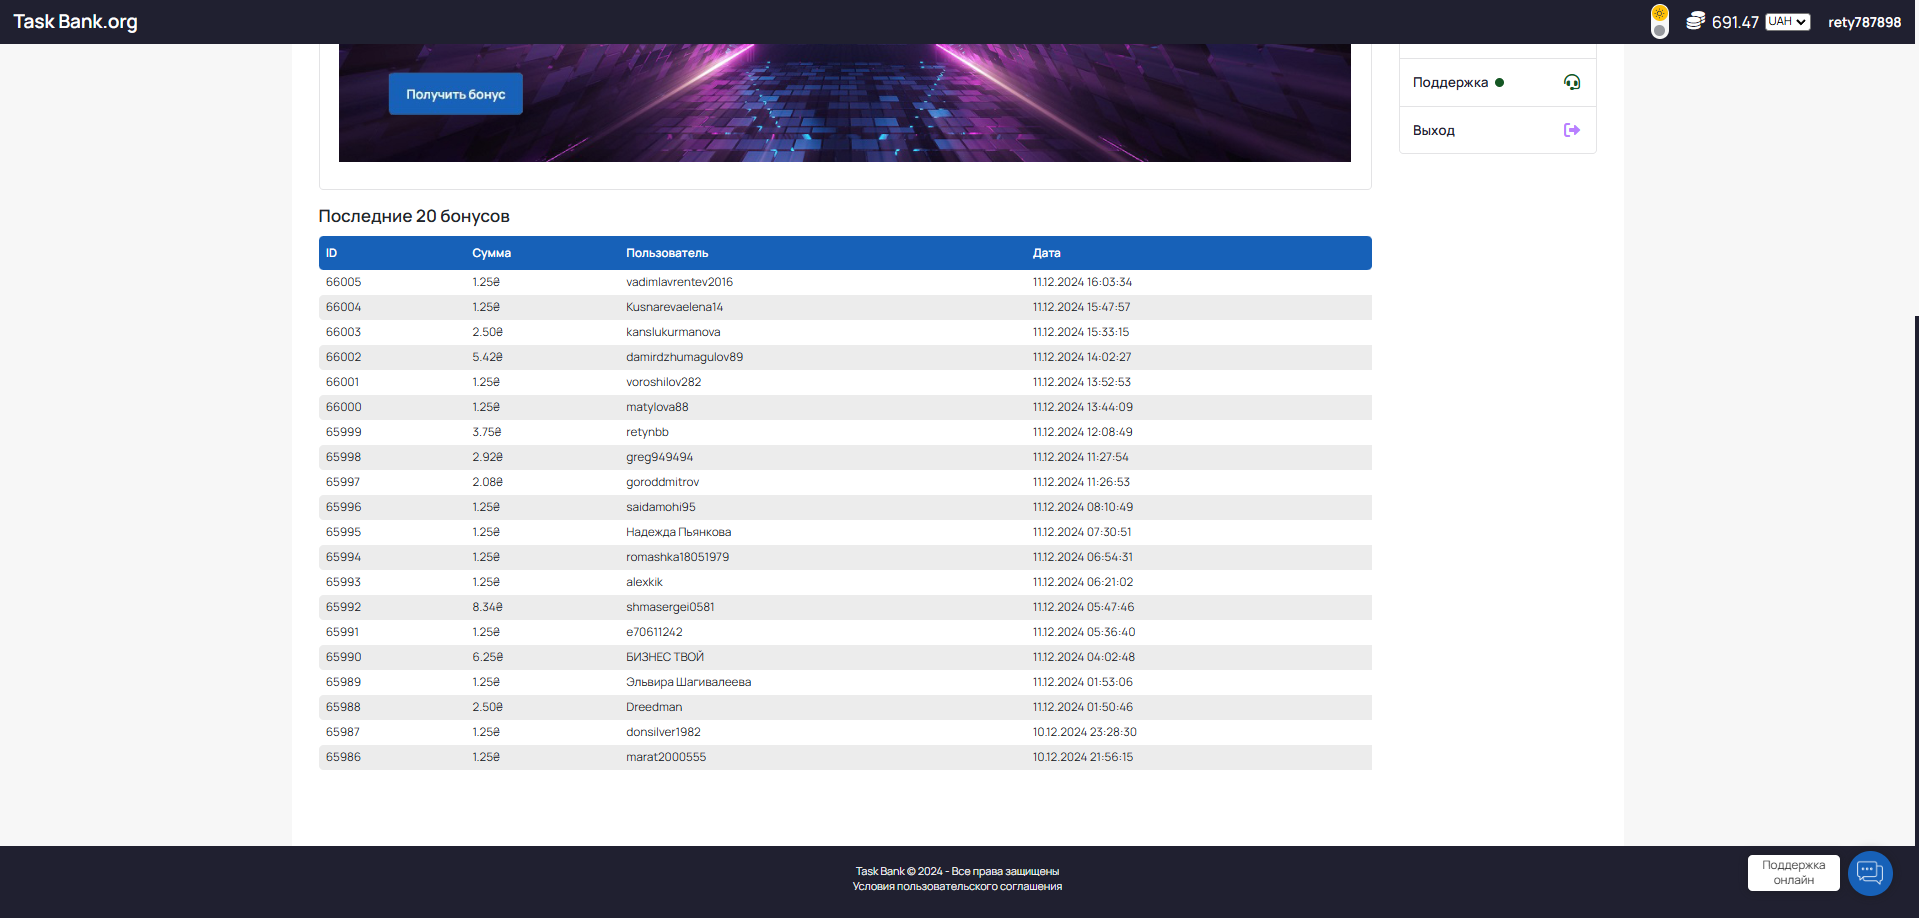Go to Task Bank.org home logo
Image resolution: width=1919 pixels, height=918 pixels.
(x=75, y=22)
